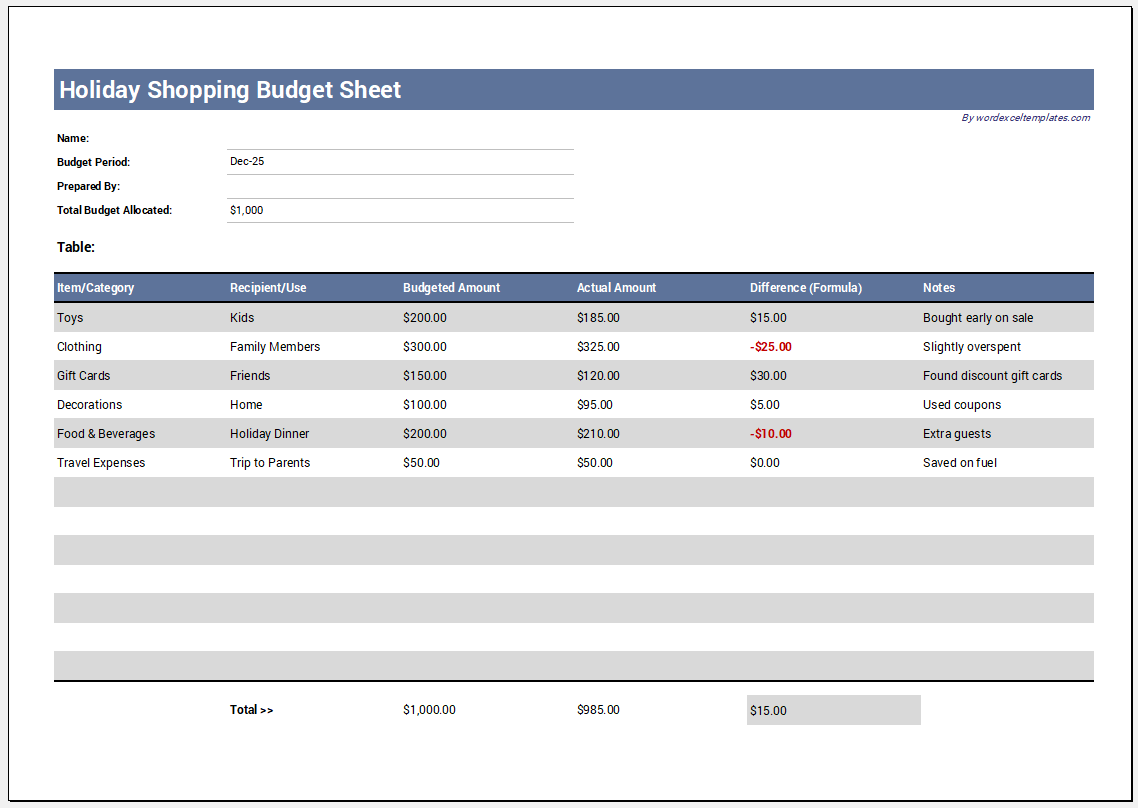Click the total difference $15.00 cell
The height and width of the screenshot is (808, 1138).
833,711
